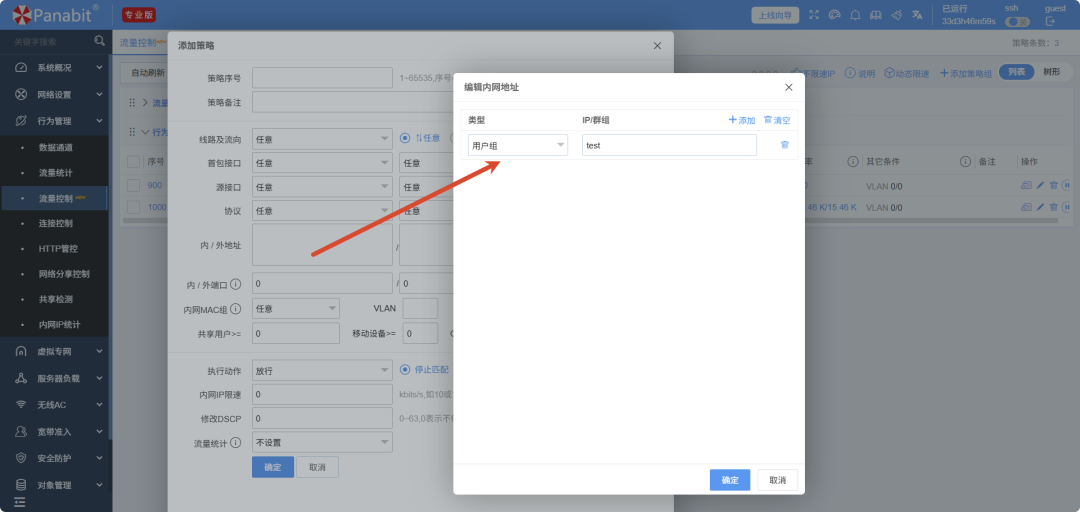
Task: Click the sidebar search magnifier icon
Action: coord(100,41)
